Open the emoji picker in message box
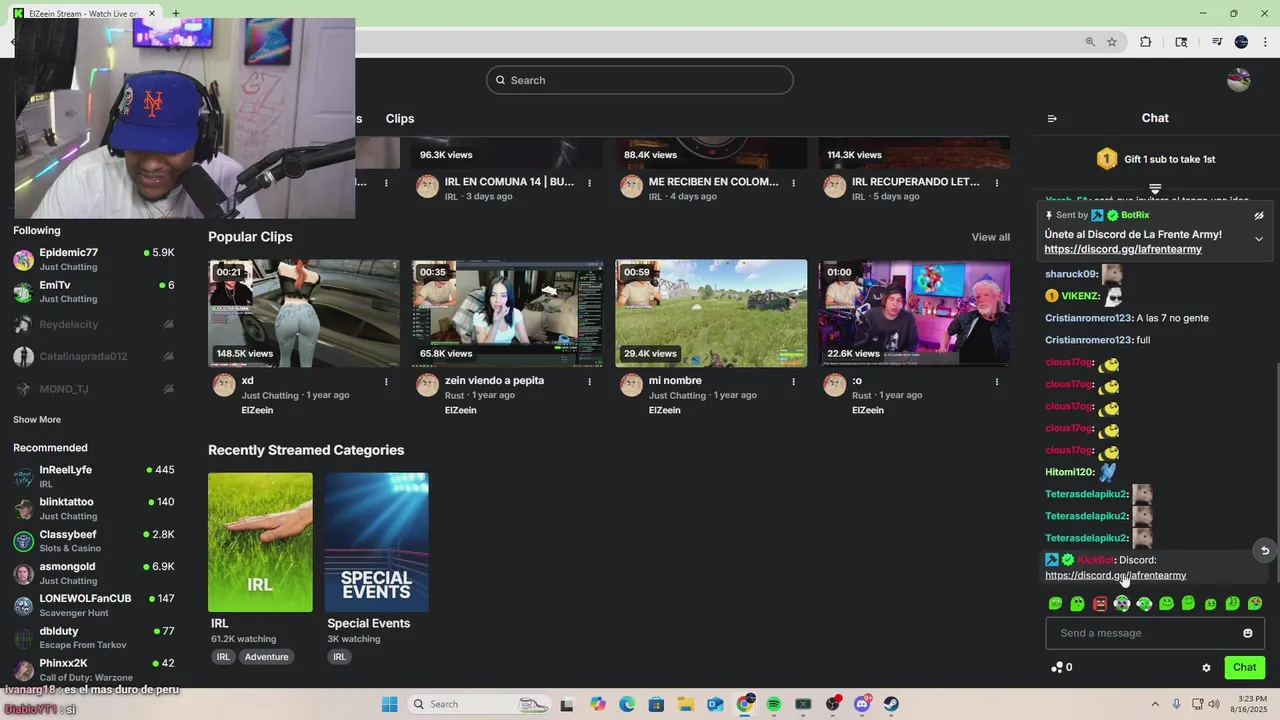Screen dimensions: 1280x720 (1247, 633)
